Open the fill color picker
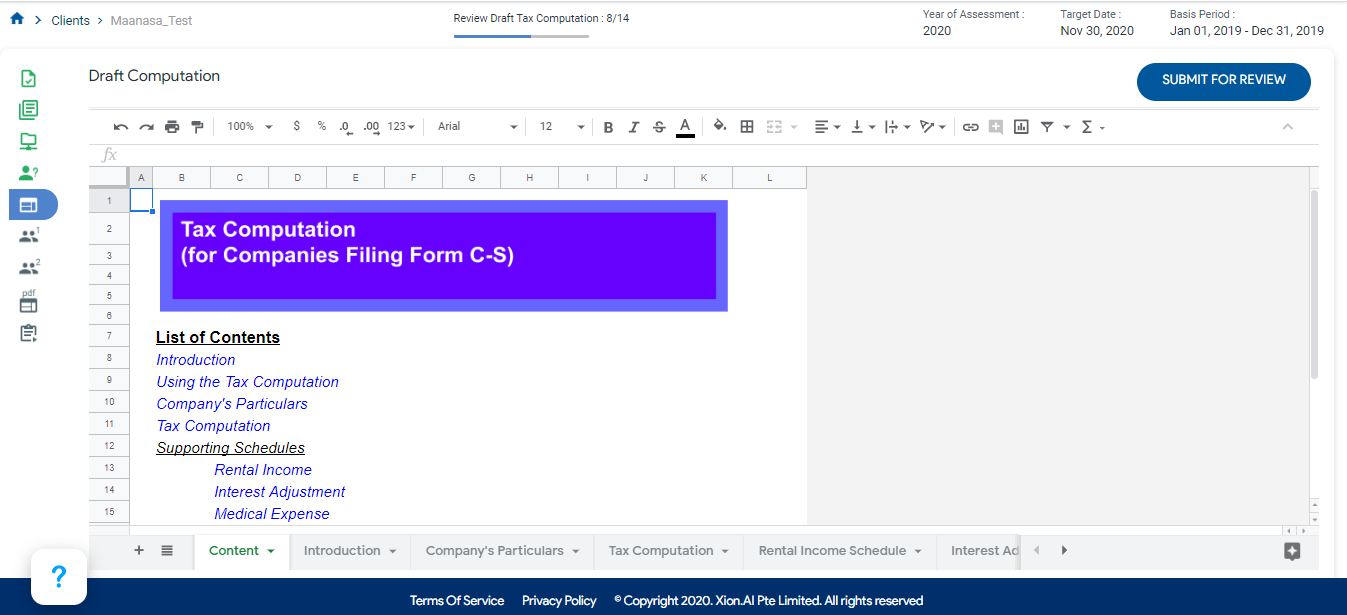The height and width of the screenshot is (615, 1347). pos(719,127)
